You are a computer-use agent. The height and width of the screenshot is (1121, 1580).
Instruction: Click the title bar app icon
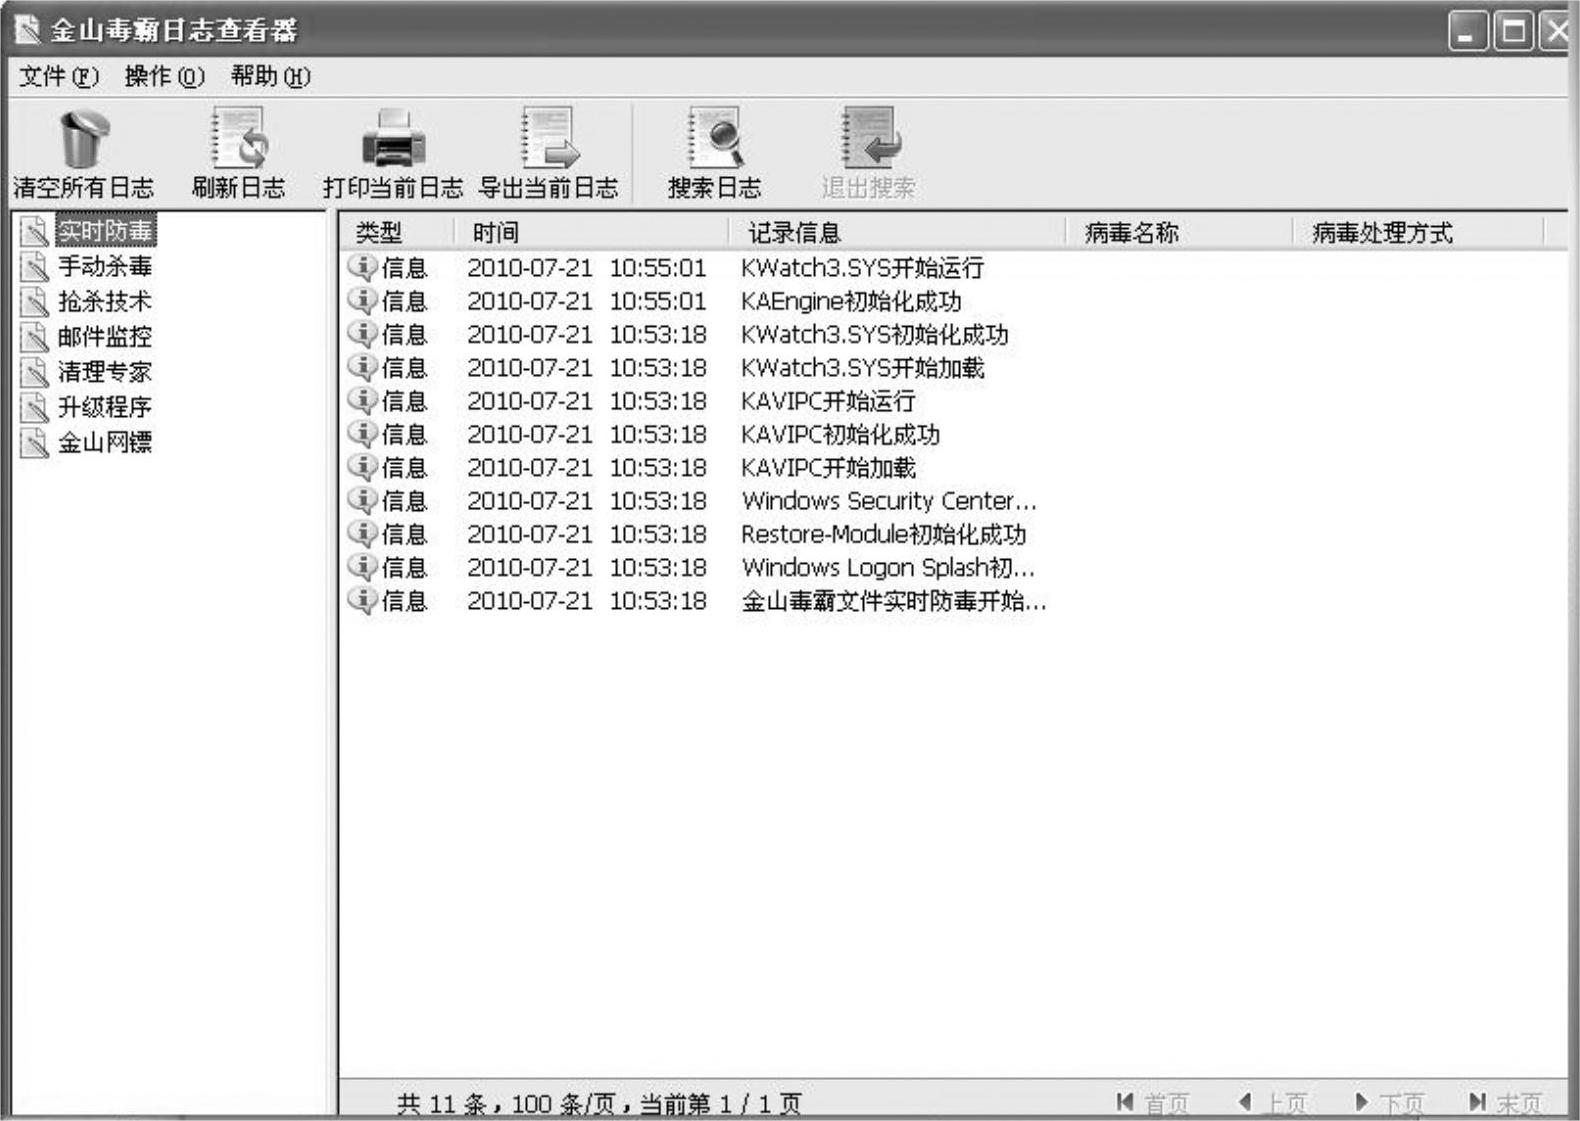tap(28, 30)
